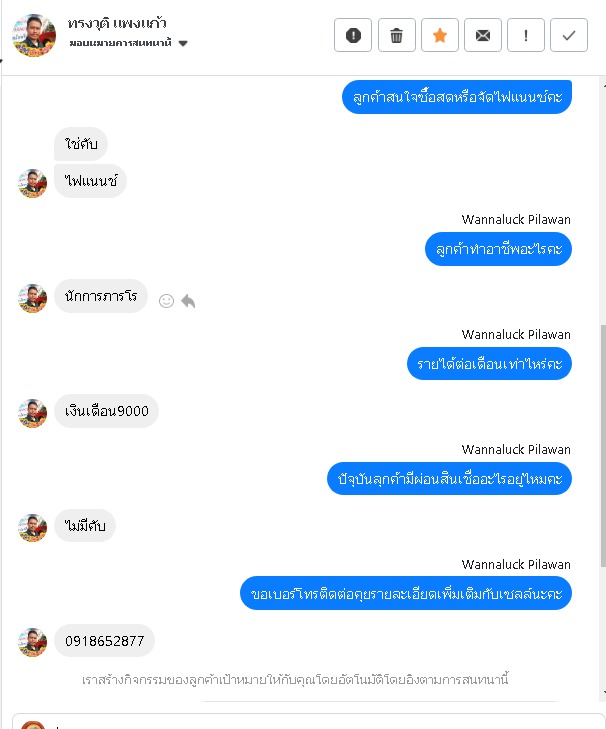606x729 pixels.
Task: Mark conversation unread with envelope icon
Action: (x=483, y=35)
